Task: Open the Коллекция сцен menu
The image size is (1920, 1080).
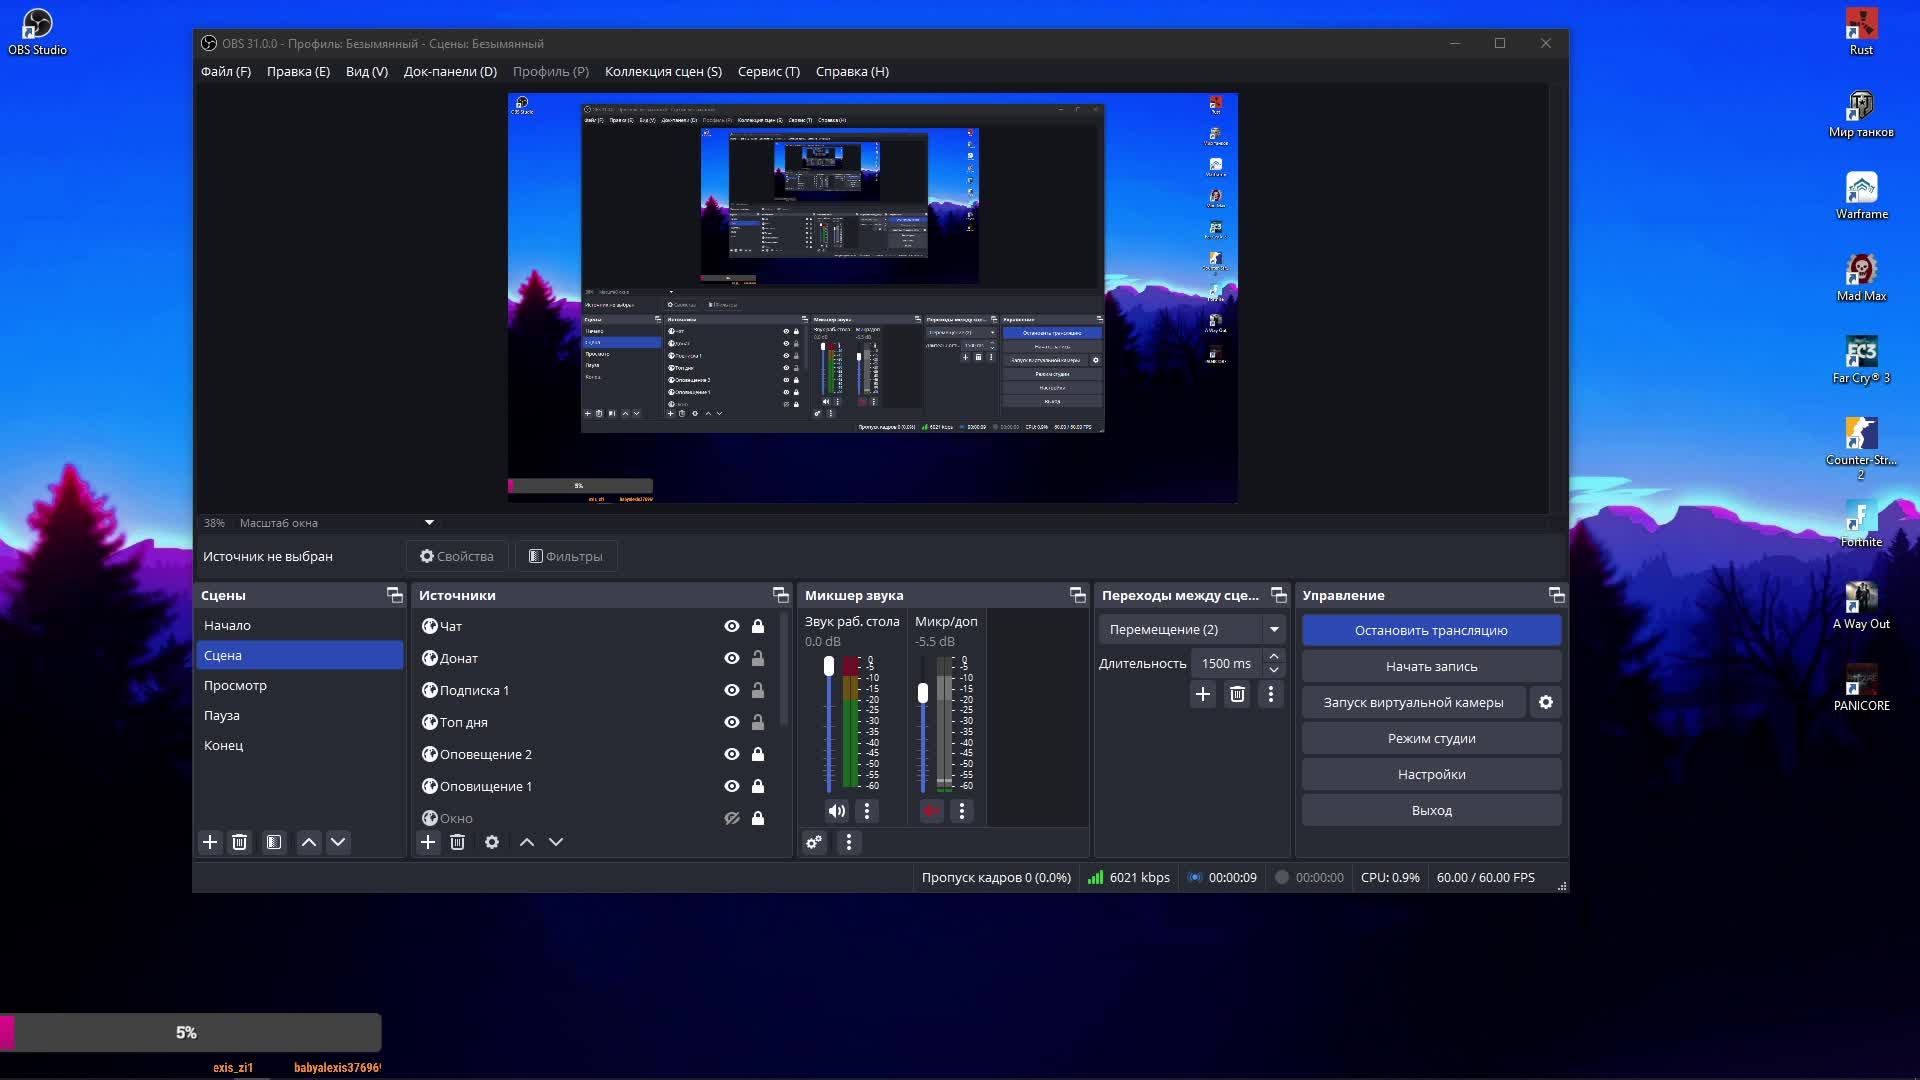Action: (x=663, y=71)
